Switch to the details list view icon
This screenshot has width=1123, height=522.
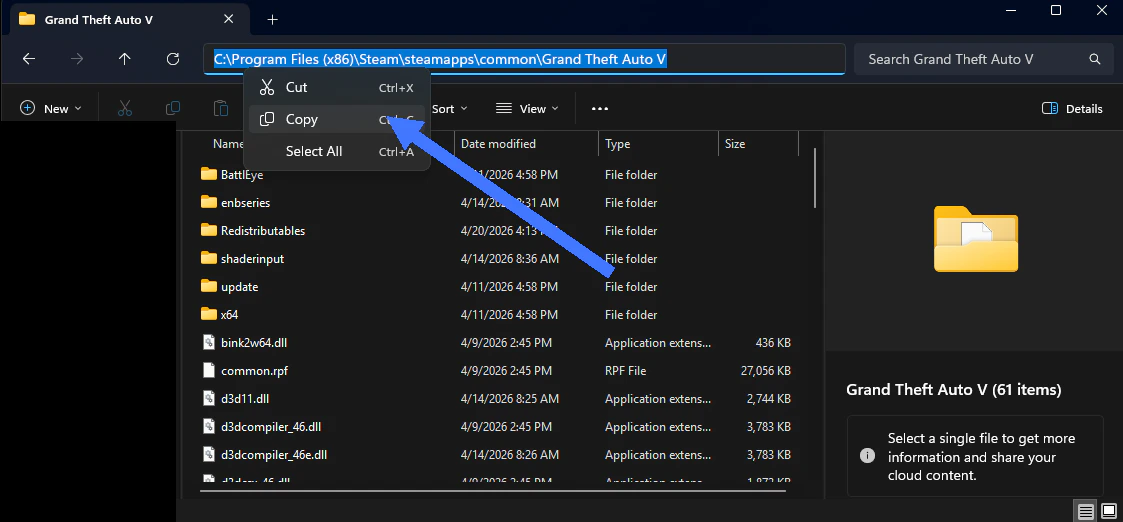click(x=1086, y=511)
